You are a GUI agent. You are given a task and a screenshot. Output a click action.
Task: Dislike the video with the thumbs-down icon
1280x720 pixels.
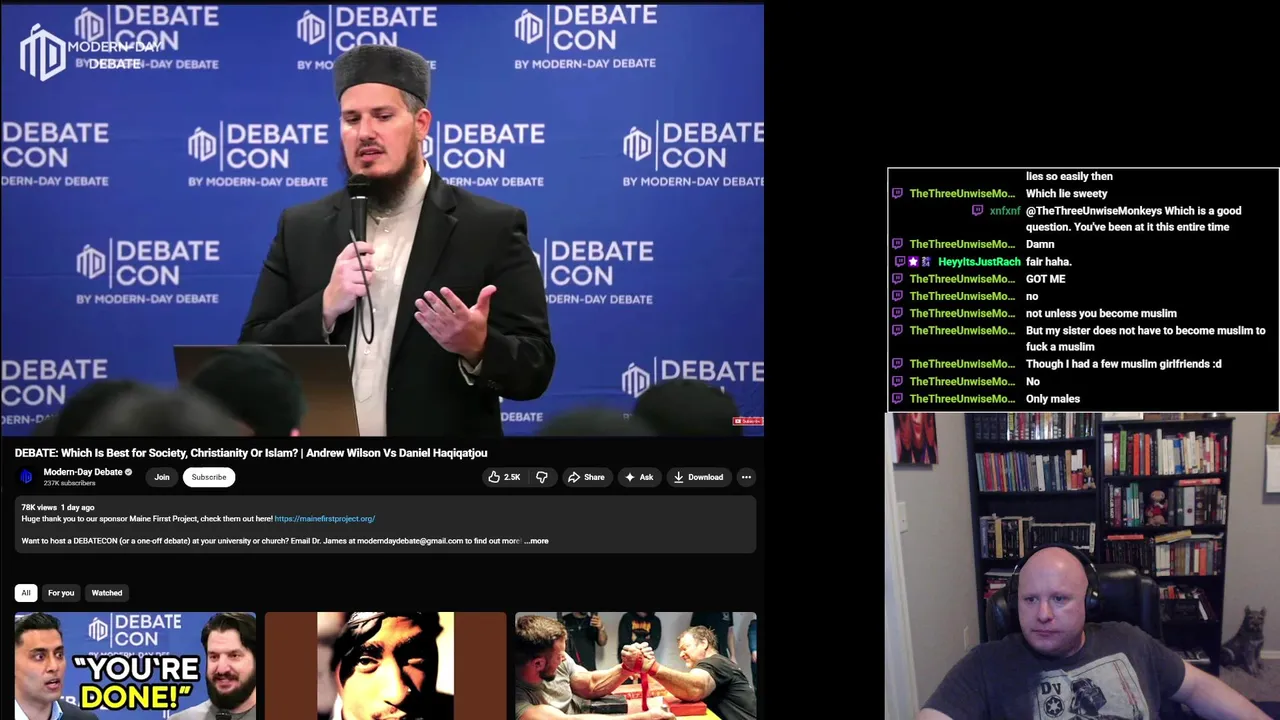542,477
